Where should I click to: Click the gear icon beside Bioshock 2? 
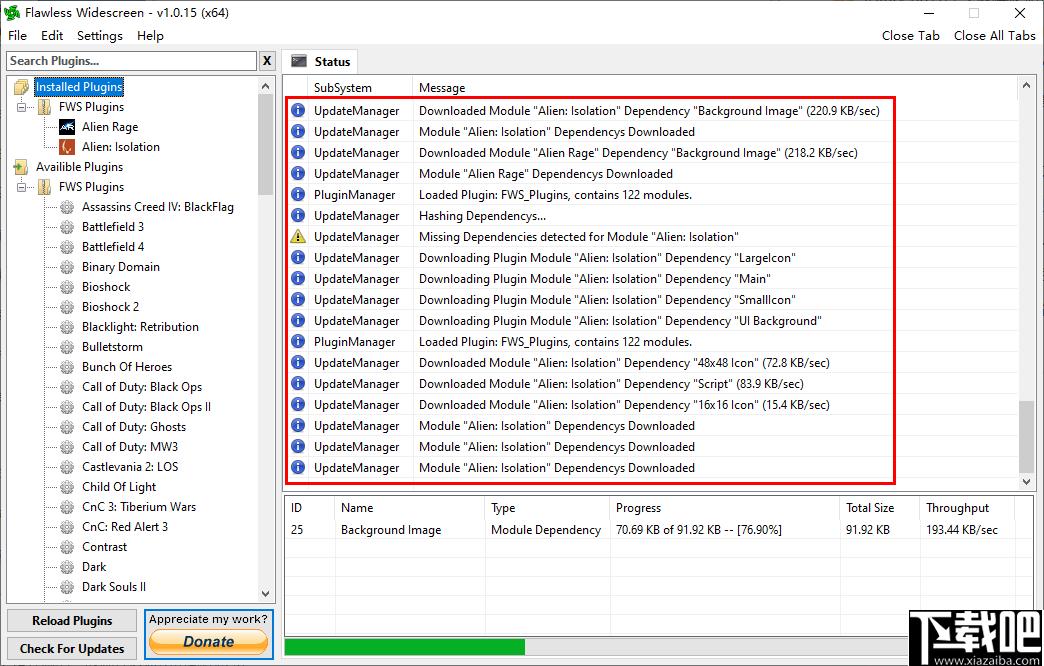click(x=67, y=307)
